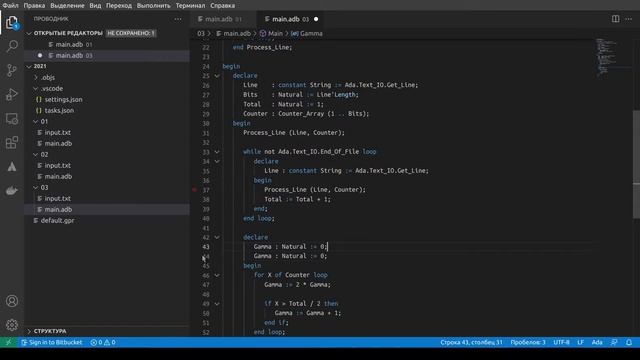Image resolution: width=640 pixels, height=360 pixels.
Task: Close unsaved main.adb 03 tab dot
Action: click(x=316, y=19)
